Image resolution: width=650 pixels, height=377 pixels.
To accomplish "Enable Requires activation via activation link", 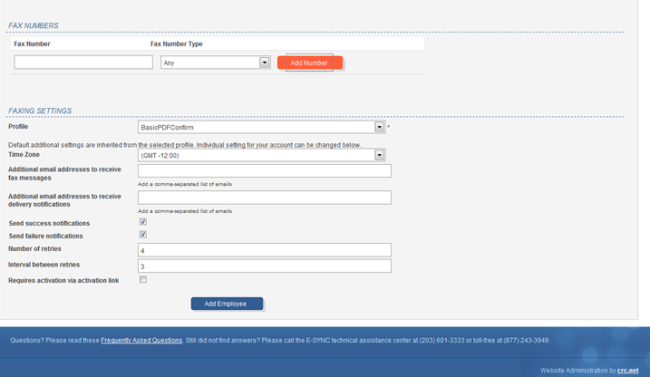I will tap(143, 280).
